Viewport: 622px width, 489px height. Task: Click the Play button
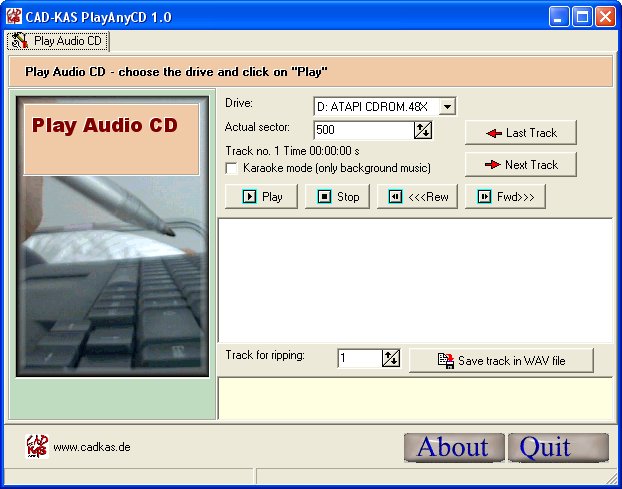click(x=262, y=197)
